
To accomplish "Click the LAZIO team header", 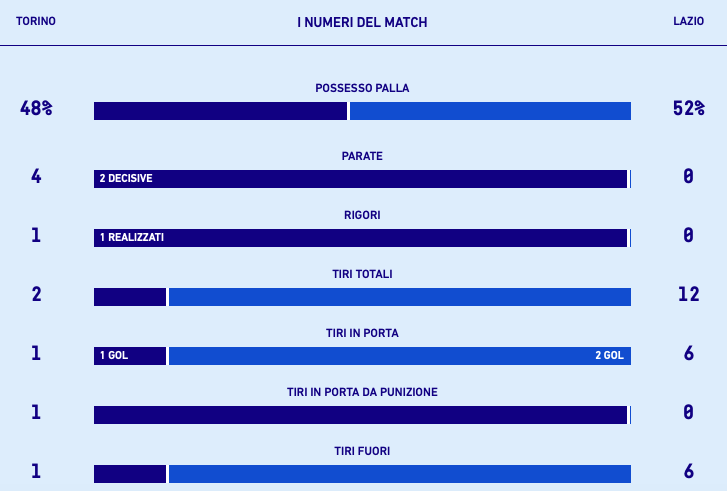I will point(688,21).
